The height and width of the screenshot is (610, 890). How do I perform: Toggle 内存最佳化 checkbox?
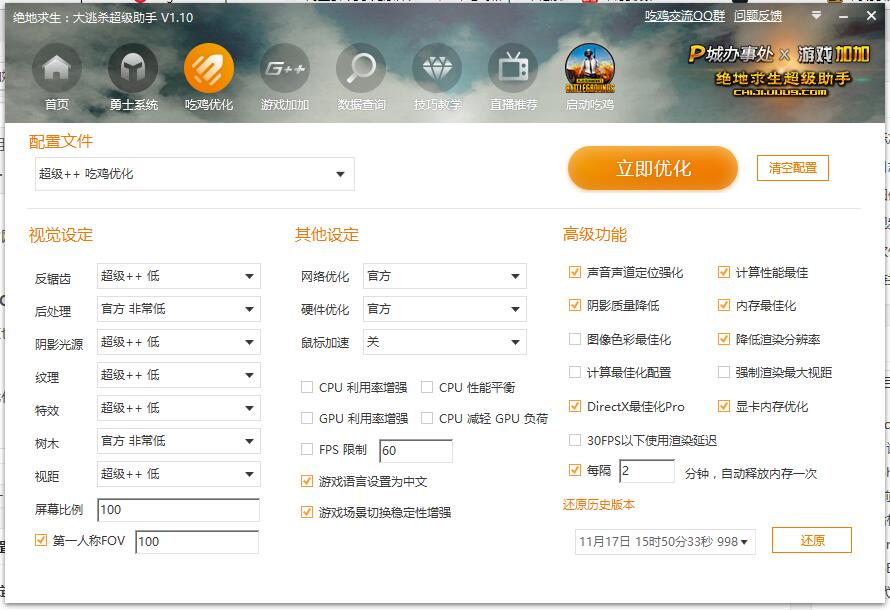click(x=724, y=305)
